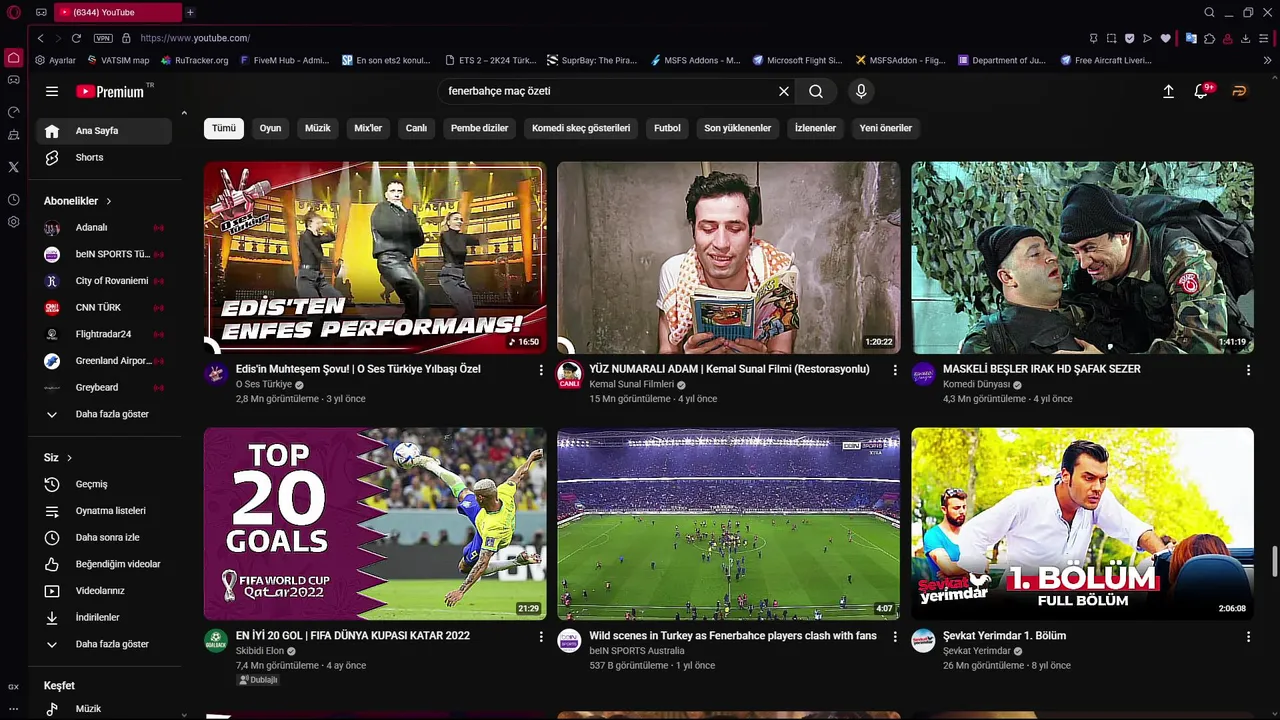Expand Daha fazla göster under Siz
1280x720 pixels.
(104, 644)
